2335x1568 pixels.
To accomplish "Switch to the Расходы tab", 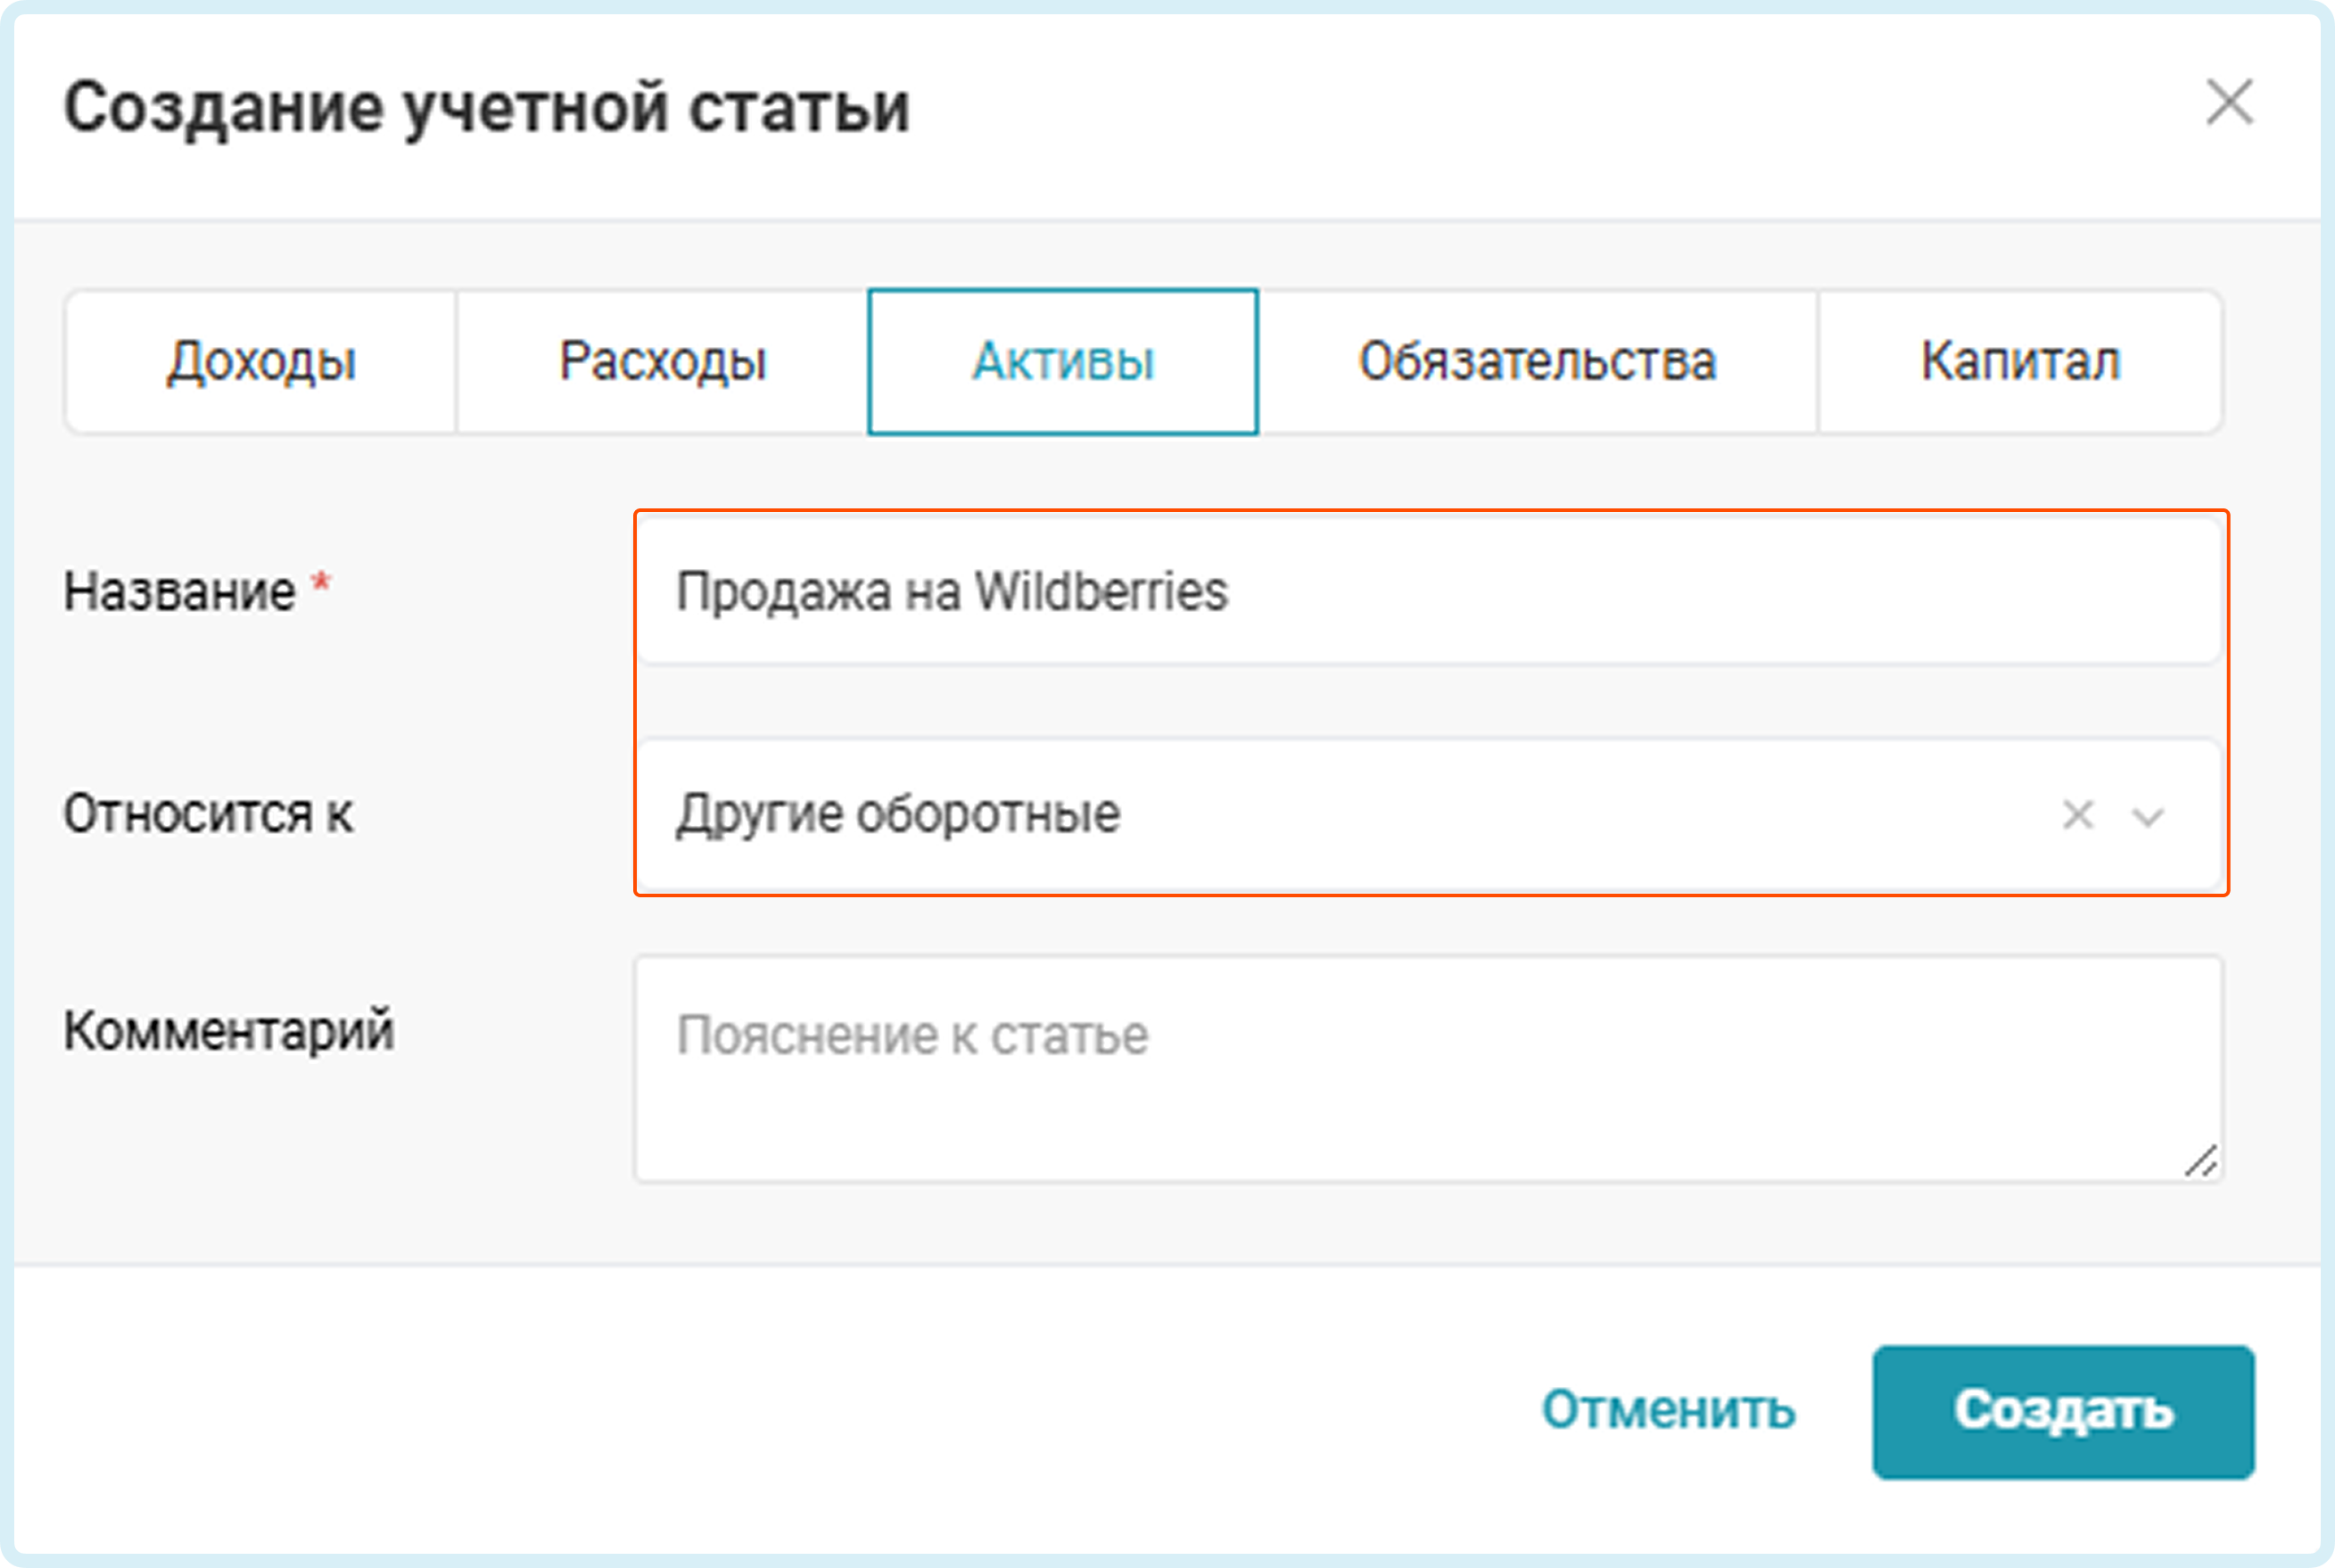I will pos(662,362).
